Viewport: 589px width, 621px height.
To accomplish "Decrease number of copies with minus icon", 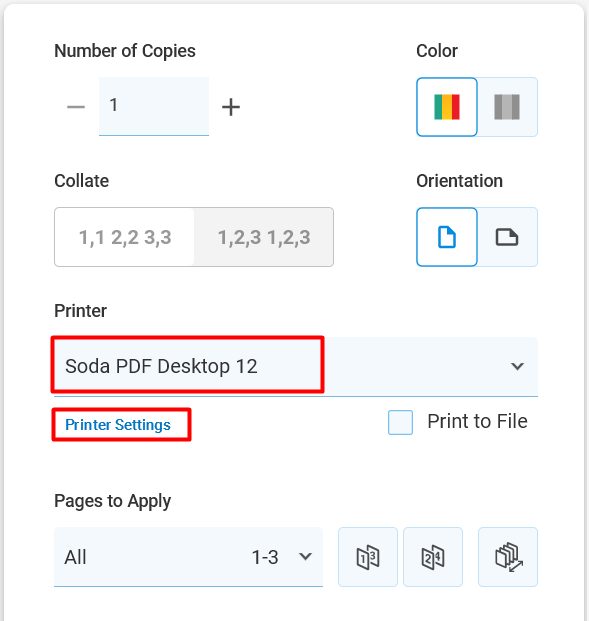I will coord(76,107).
